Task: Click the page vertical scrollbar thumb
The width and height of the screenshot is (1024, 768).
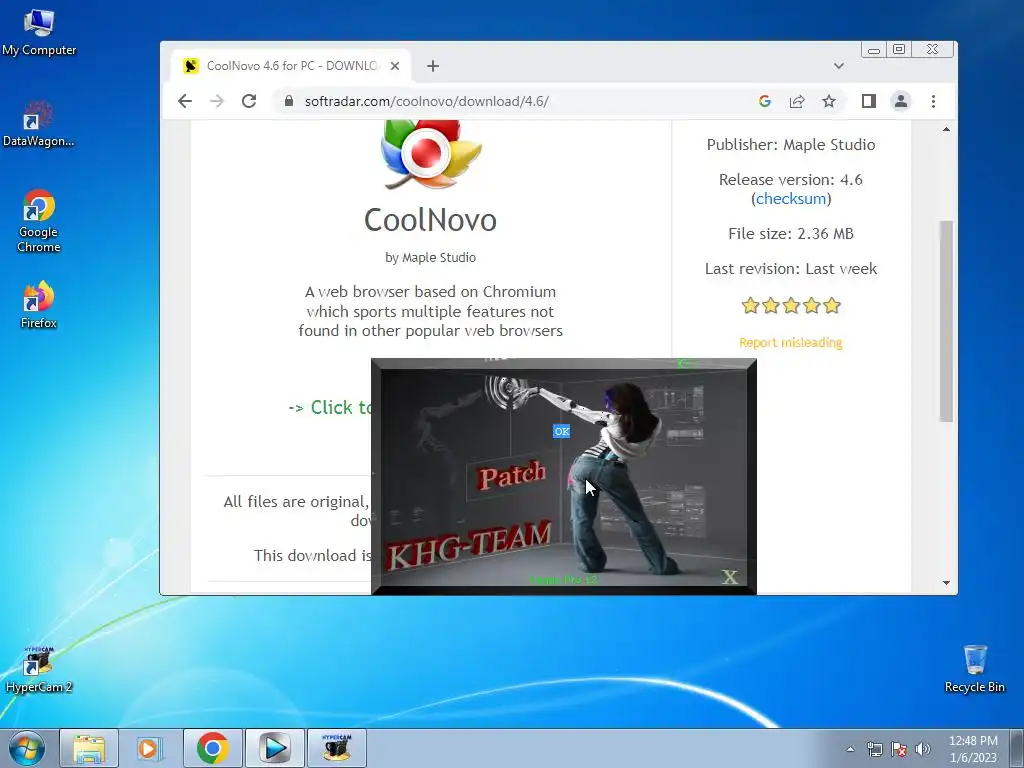Action: pos(946,321)
